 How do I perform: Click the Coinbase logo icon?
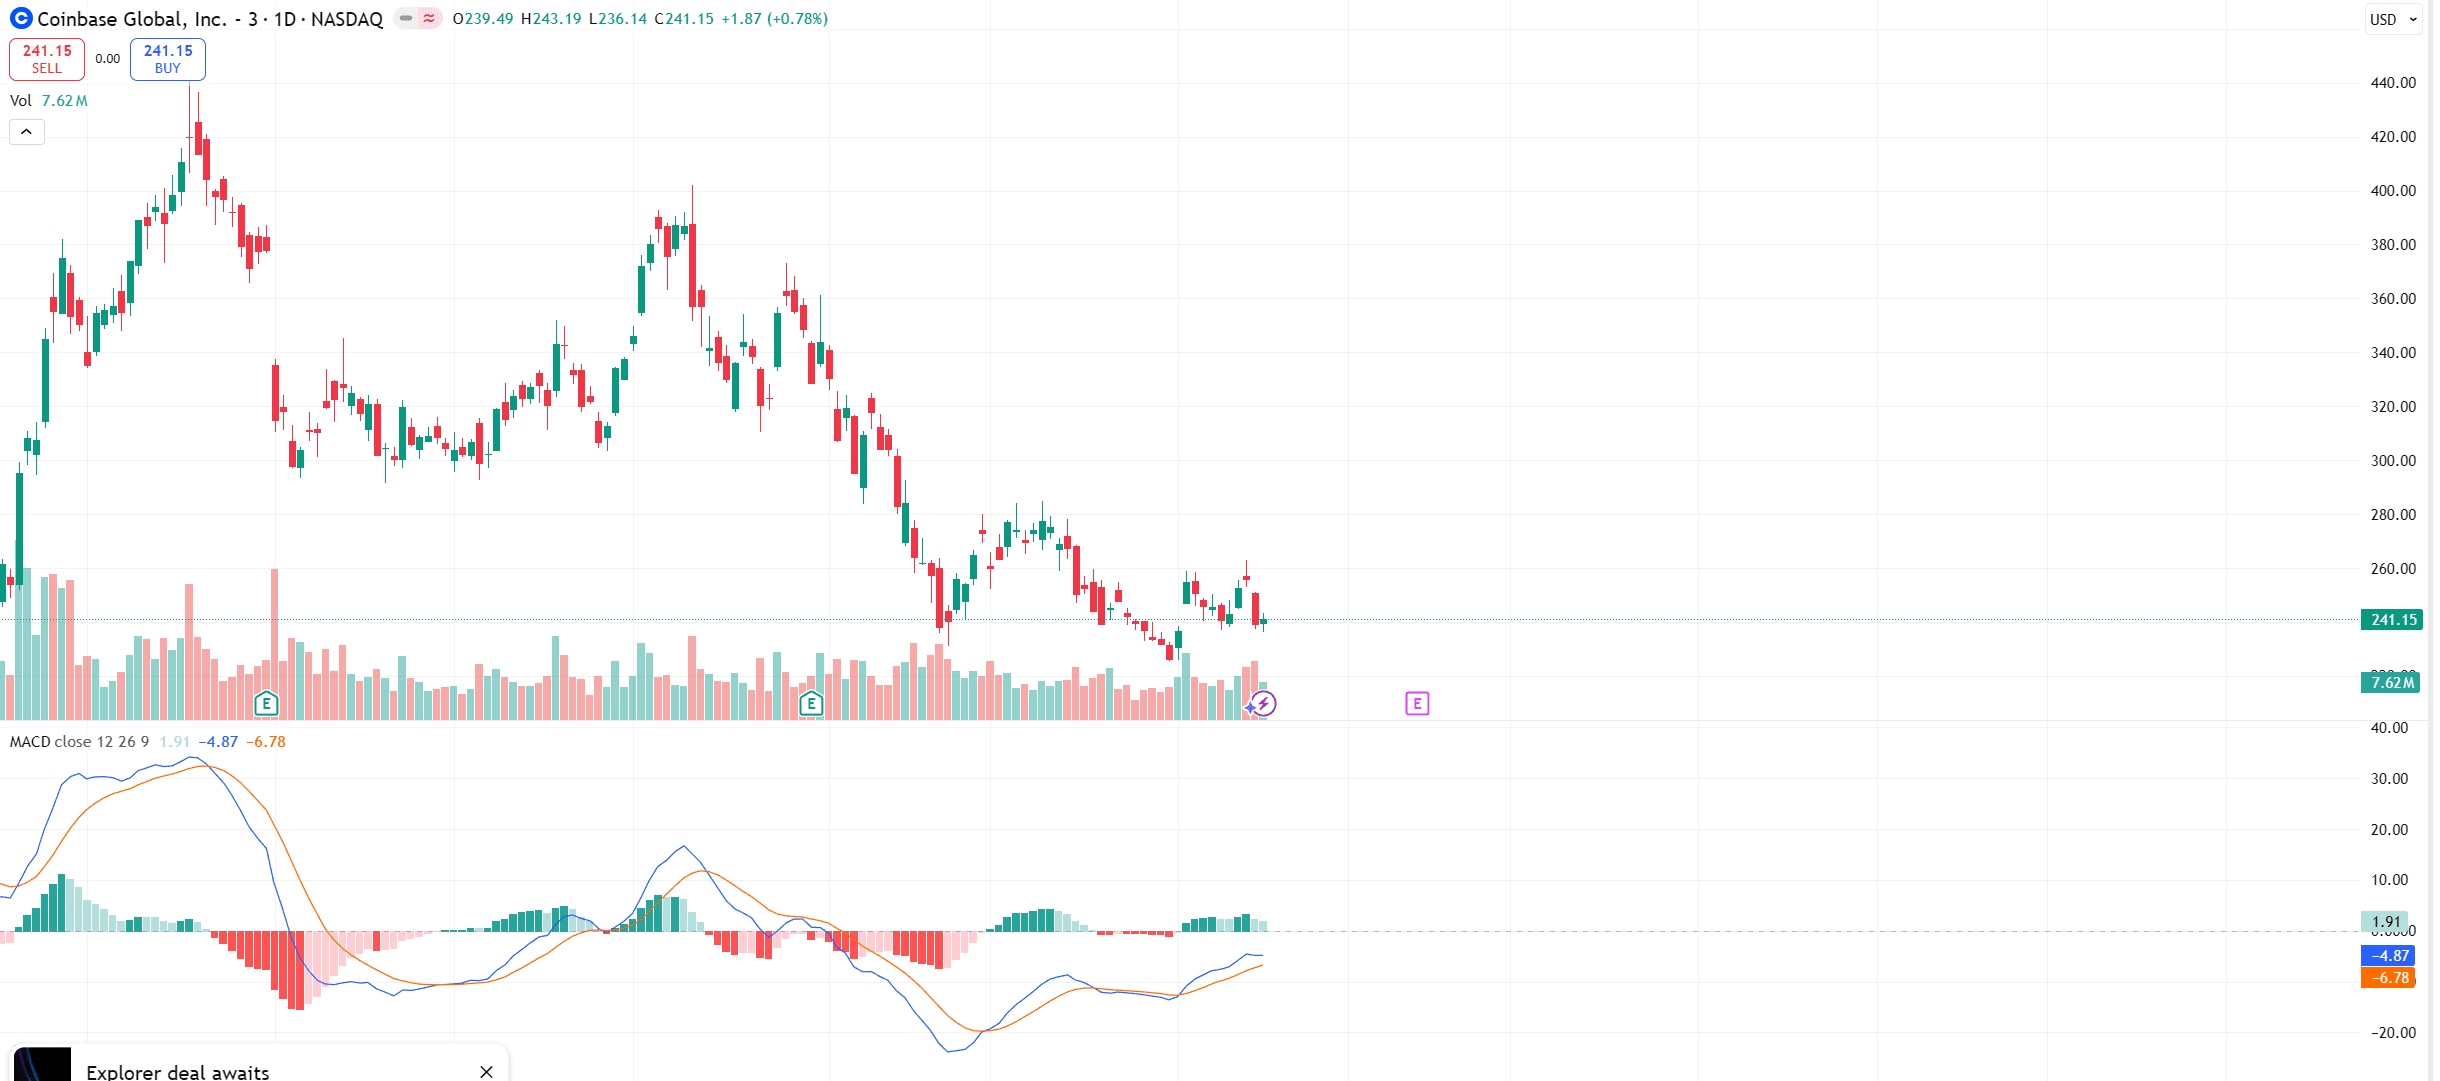(21, 18)
